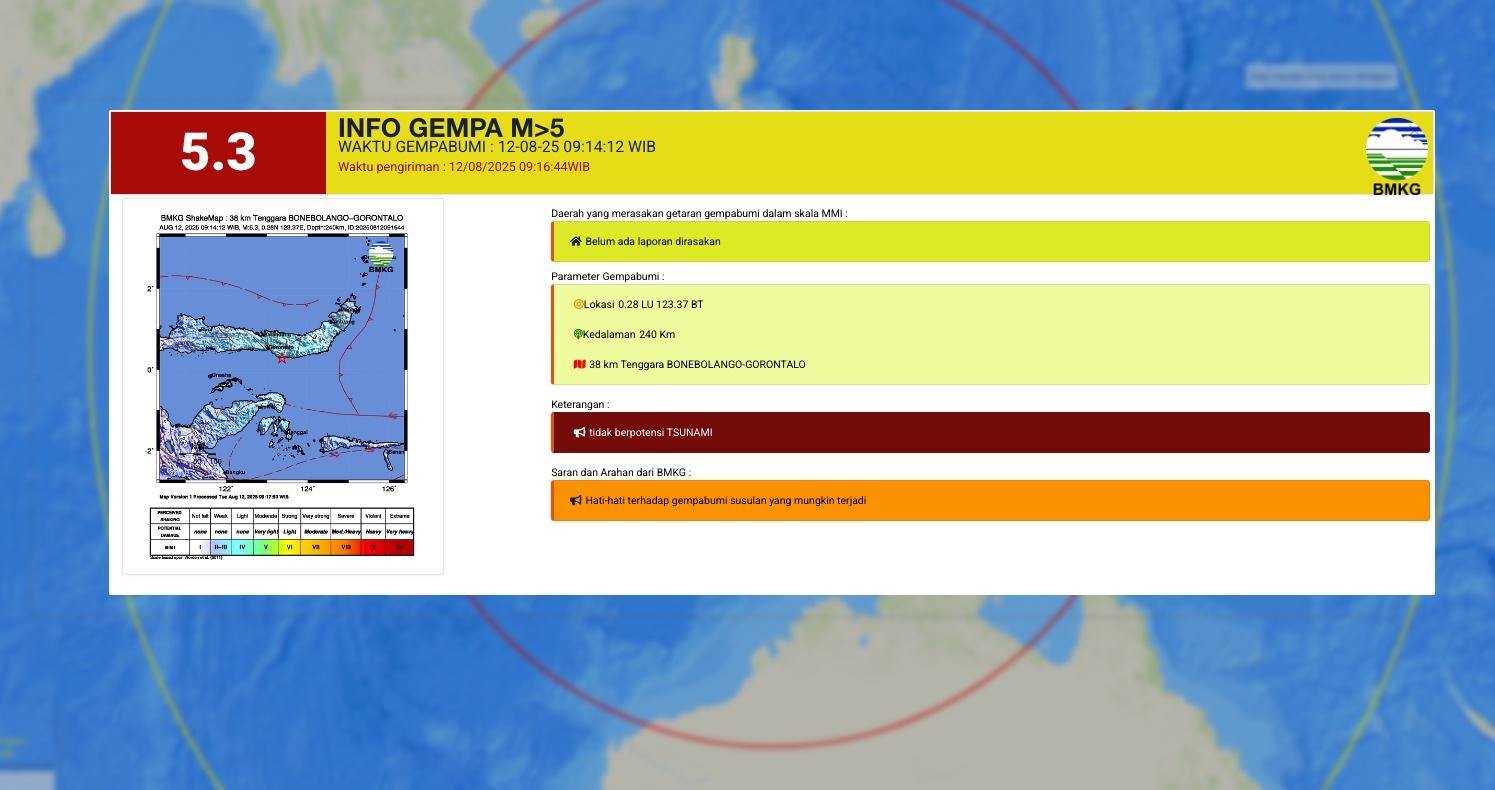Image resolution: width=1495 pixels, height=790 pixels.
Task: Click the 'Hati-hati terhadap gempabumi susulan' advisory
Action: point(990,500)
